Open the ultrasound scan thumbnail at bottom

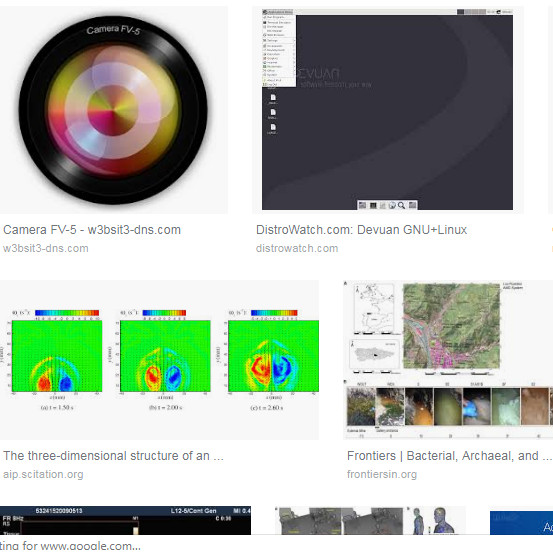click(x=125, y=521)
